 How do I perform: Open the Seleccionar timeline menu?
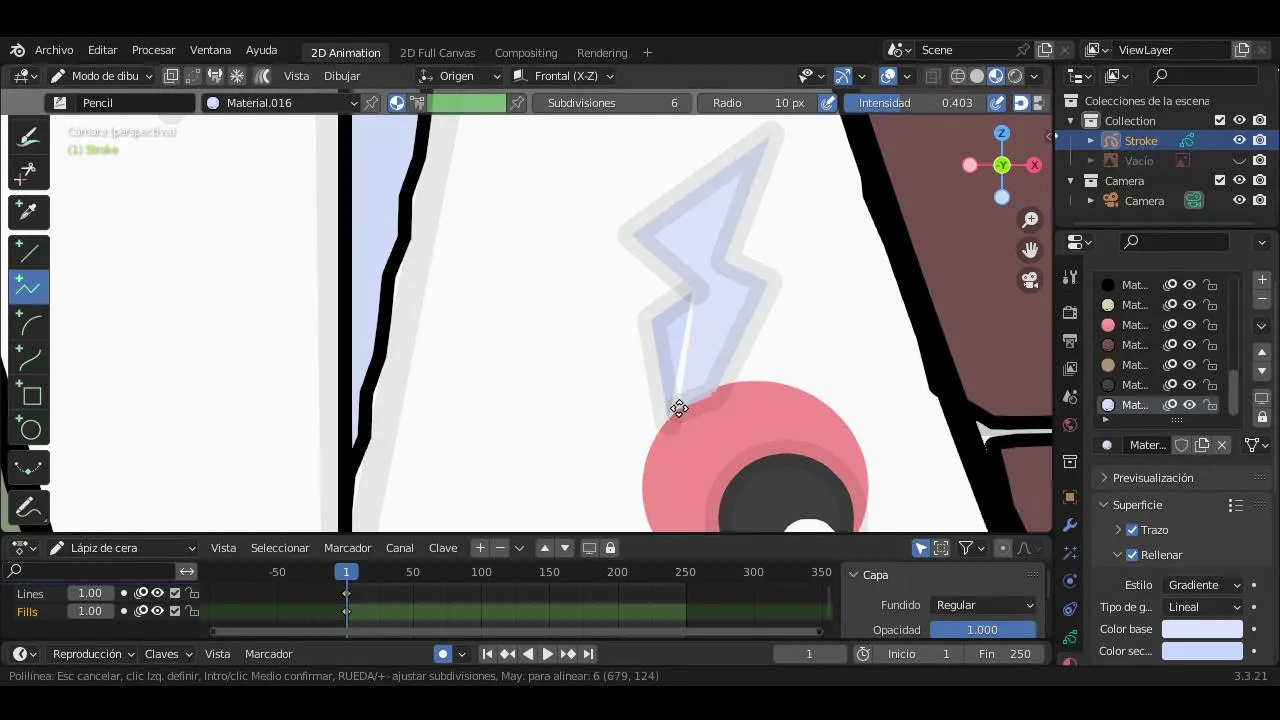[x=280, y=548]
